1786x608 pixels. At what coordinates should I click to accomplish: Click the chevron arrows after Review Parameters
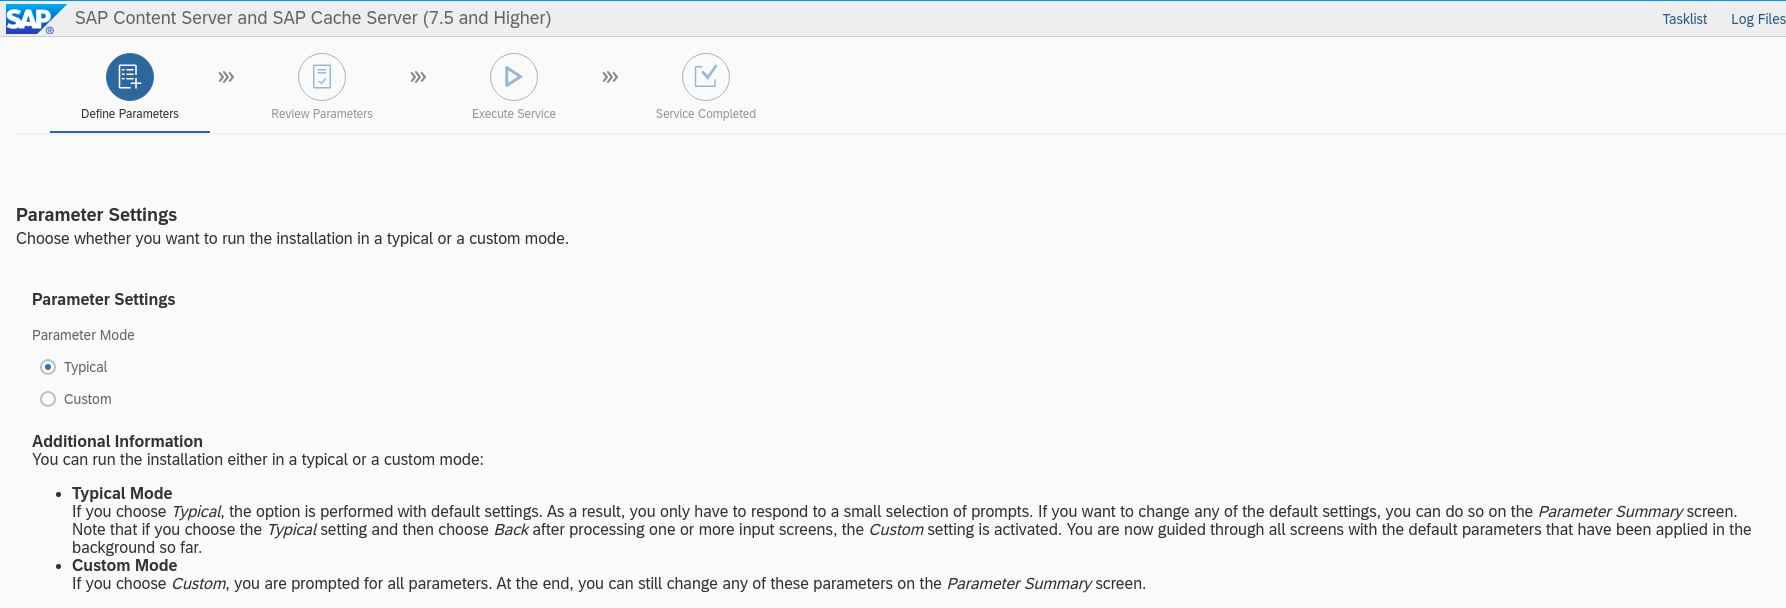(x=418, y=77)
